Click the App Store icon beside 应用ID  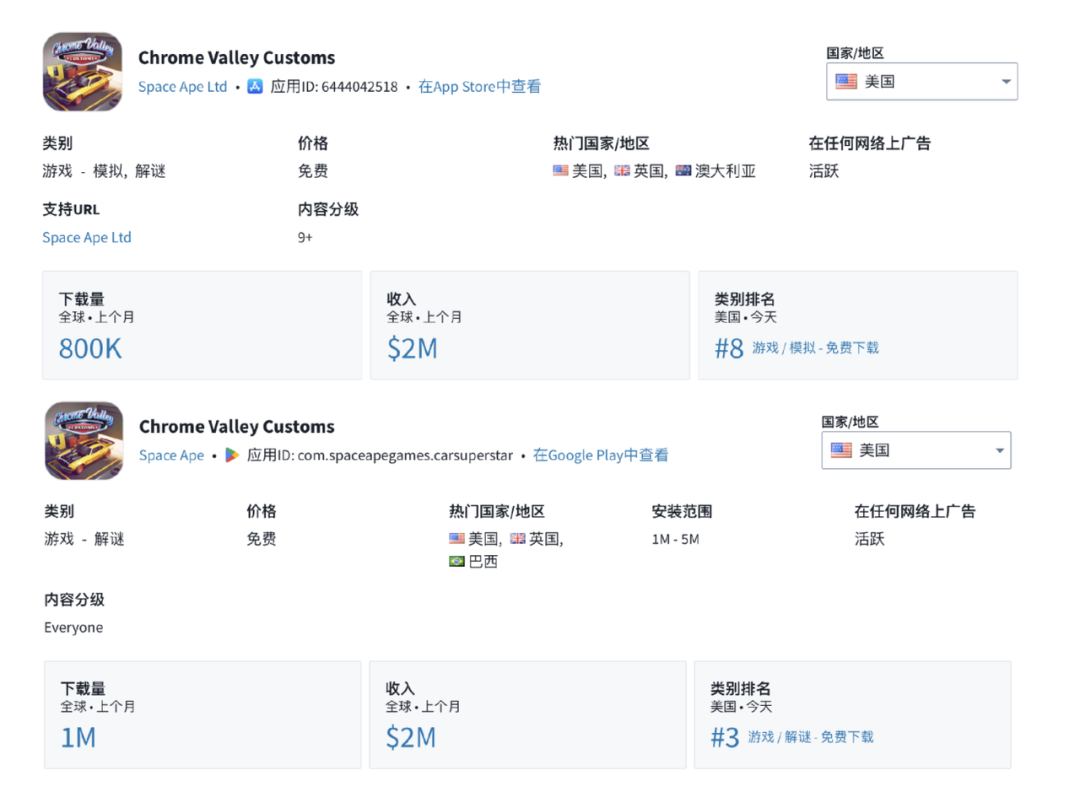(255, 87)
